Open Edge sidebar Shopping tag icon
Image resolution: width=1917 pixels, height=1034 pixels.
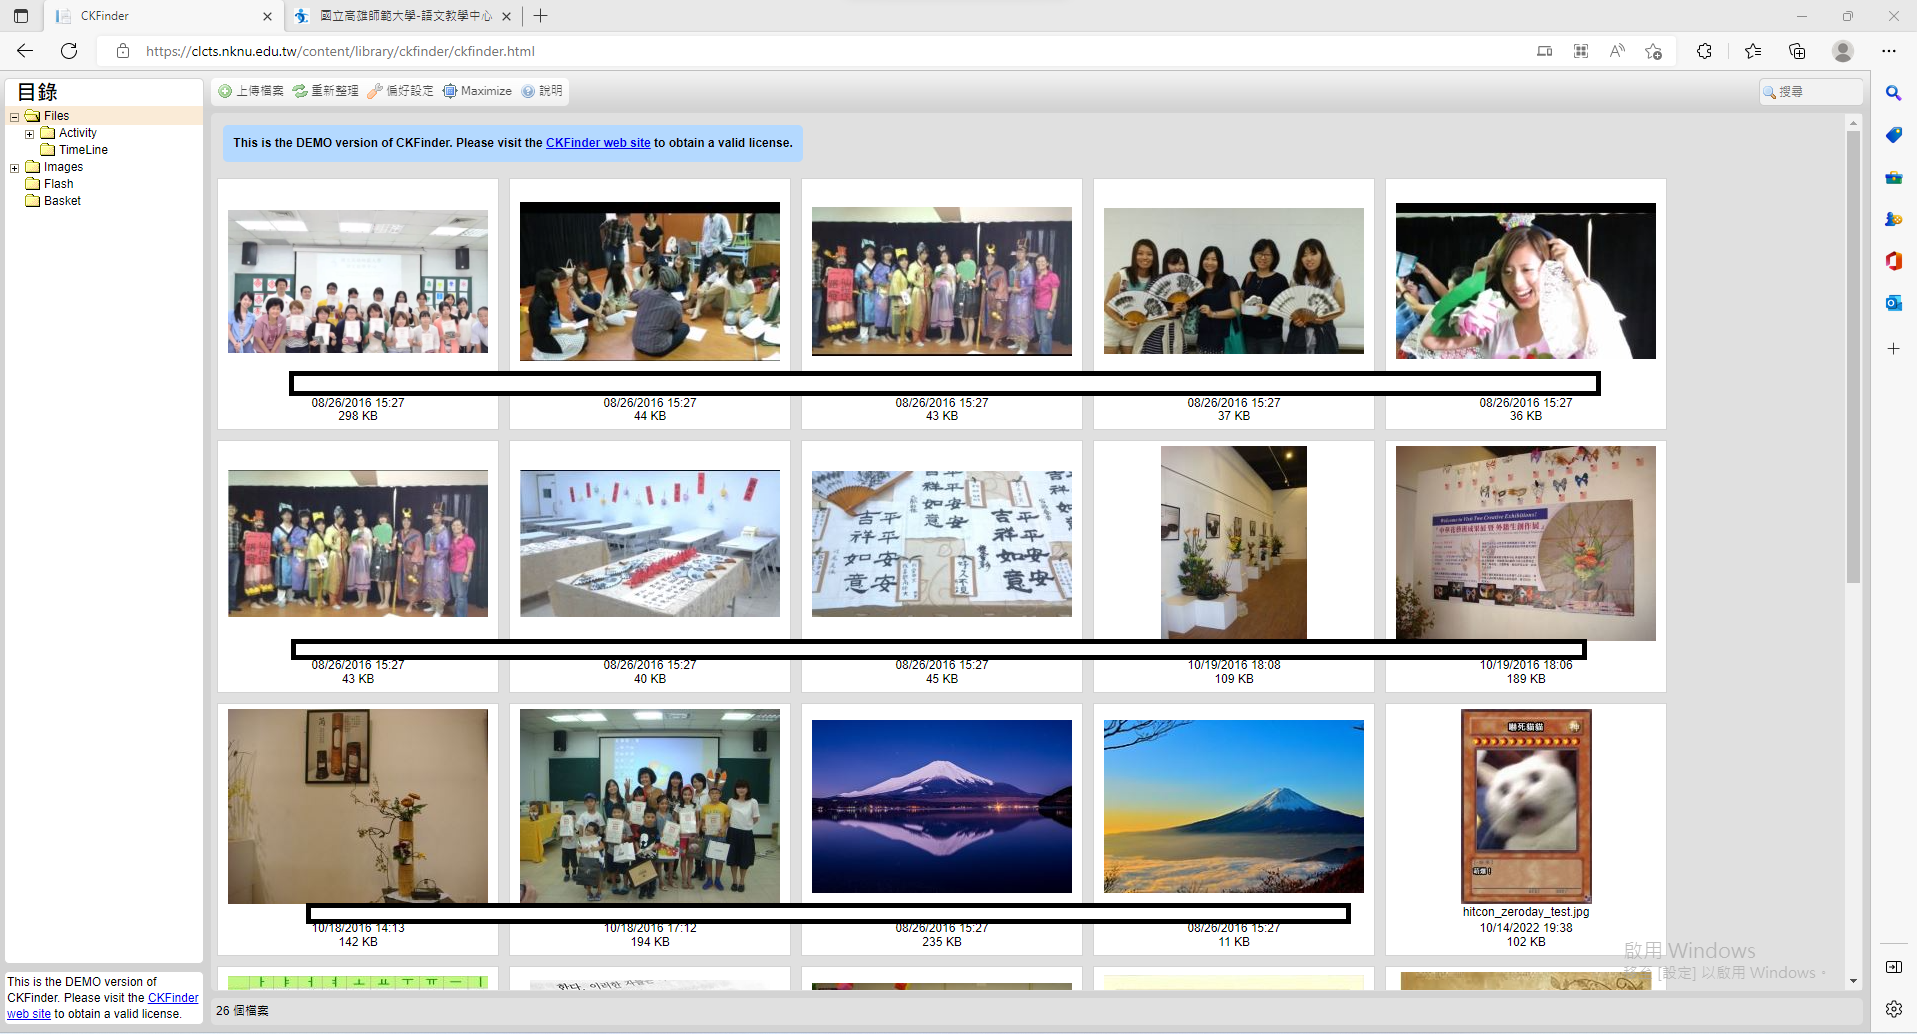tap(1893, 135)
